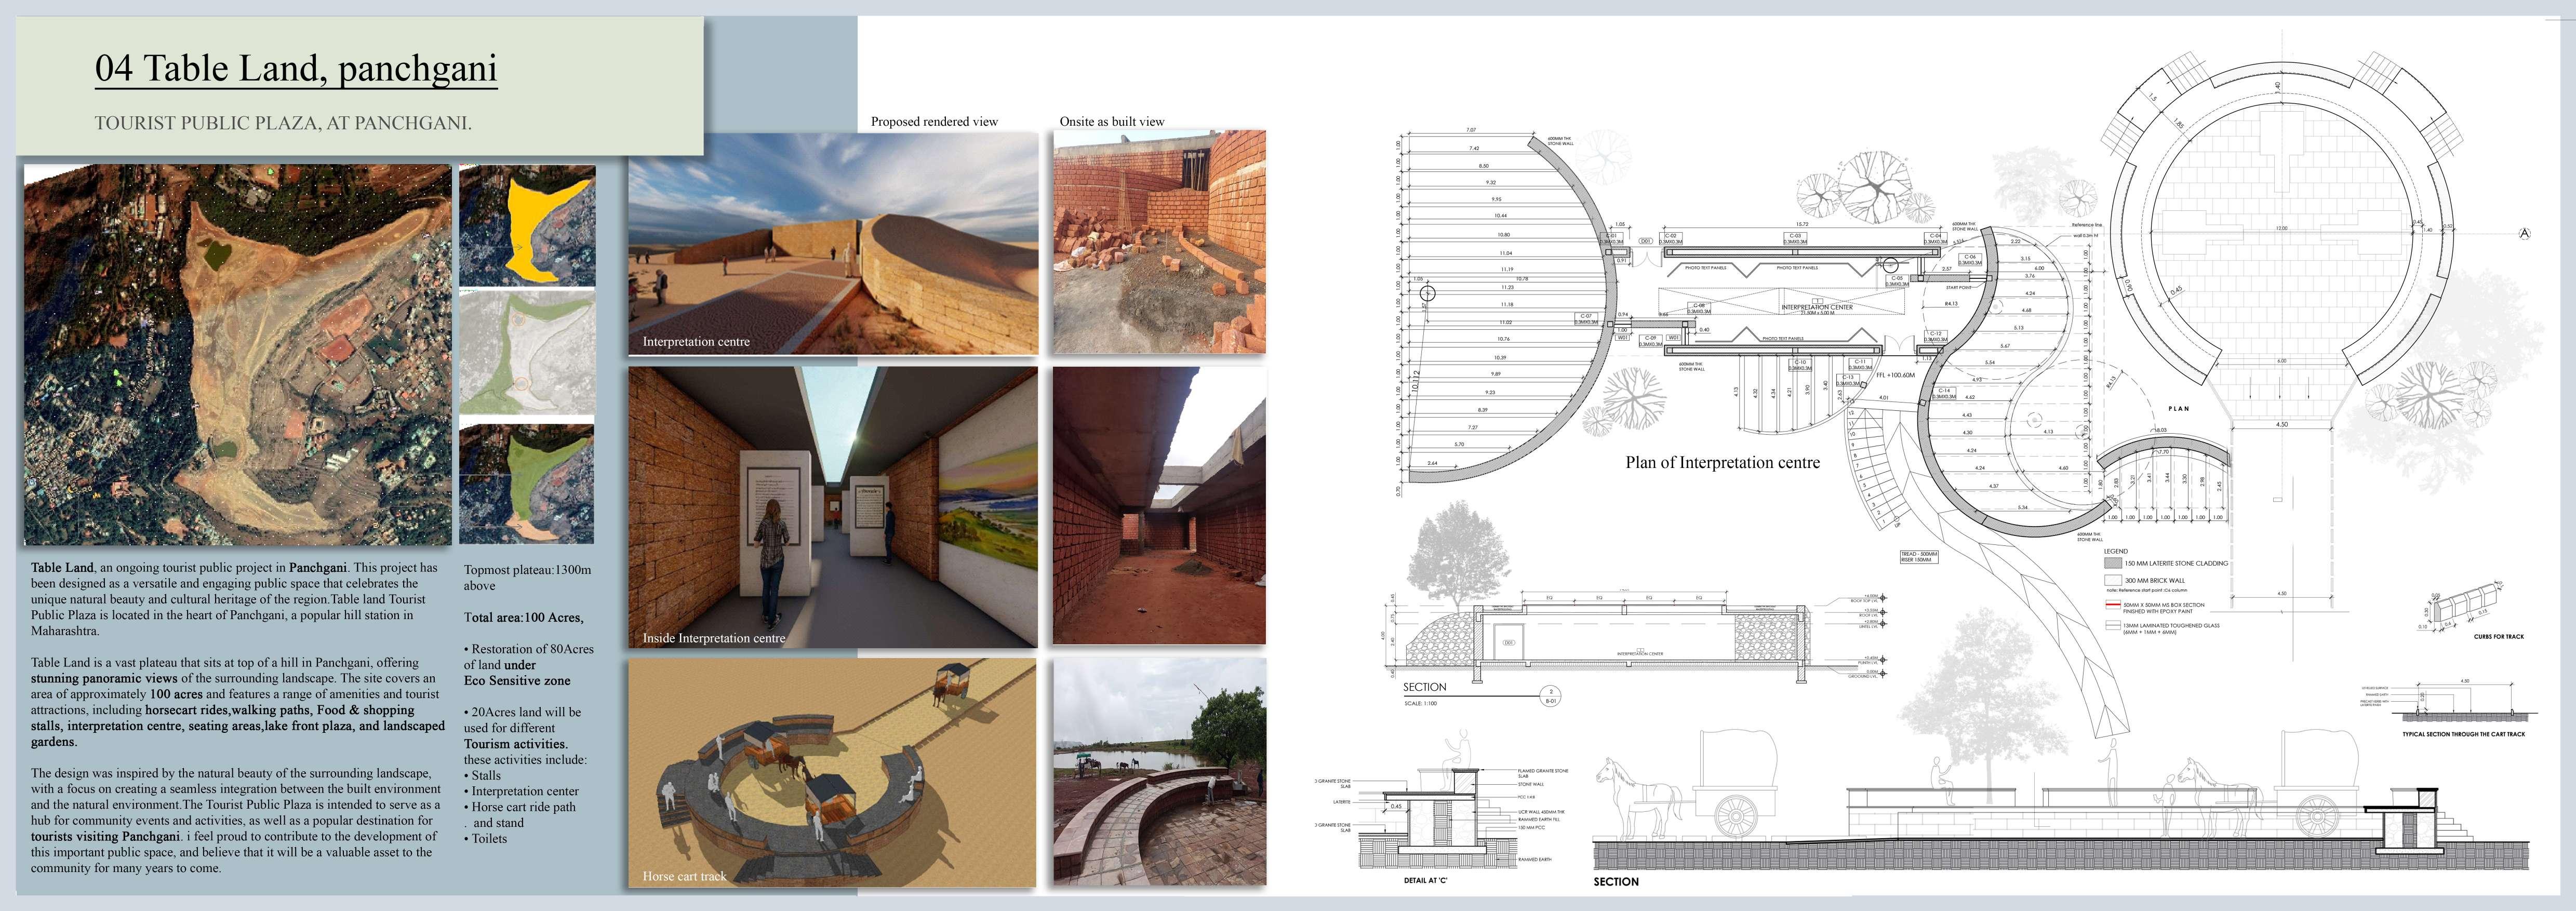The width and height of the screenshot is (2576, 911).
Task: Click the red MS box section legend swatch
Action: pyautogui.click(x=2113, y=605)
